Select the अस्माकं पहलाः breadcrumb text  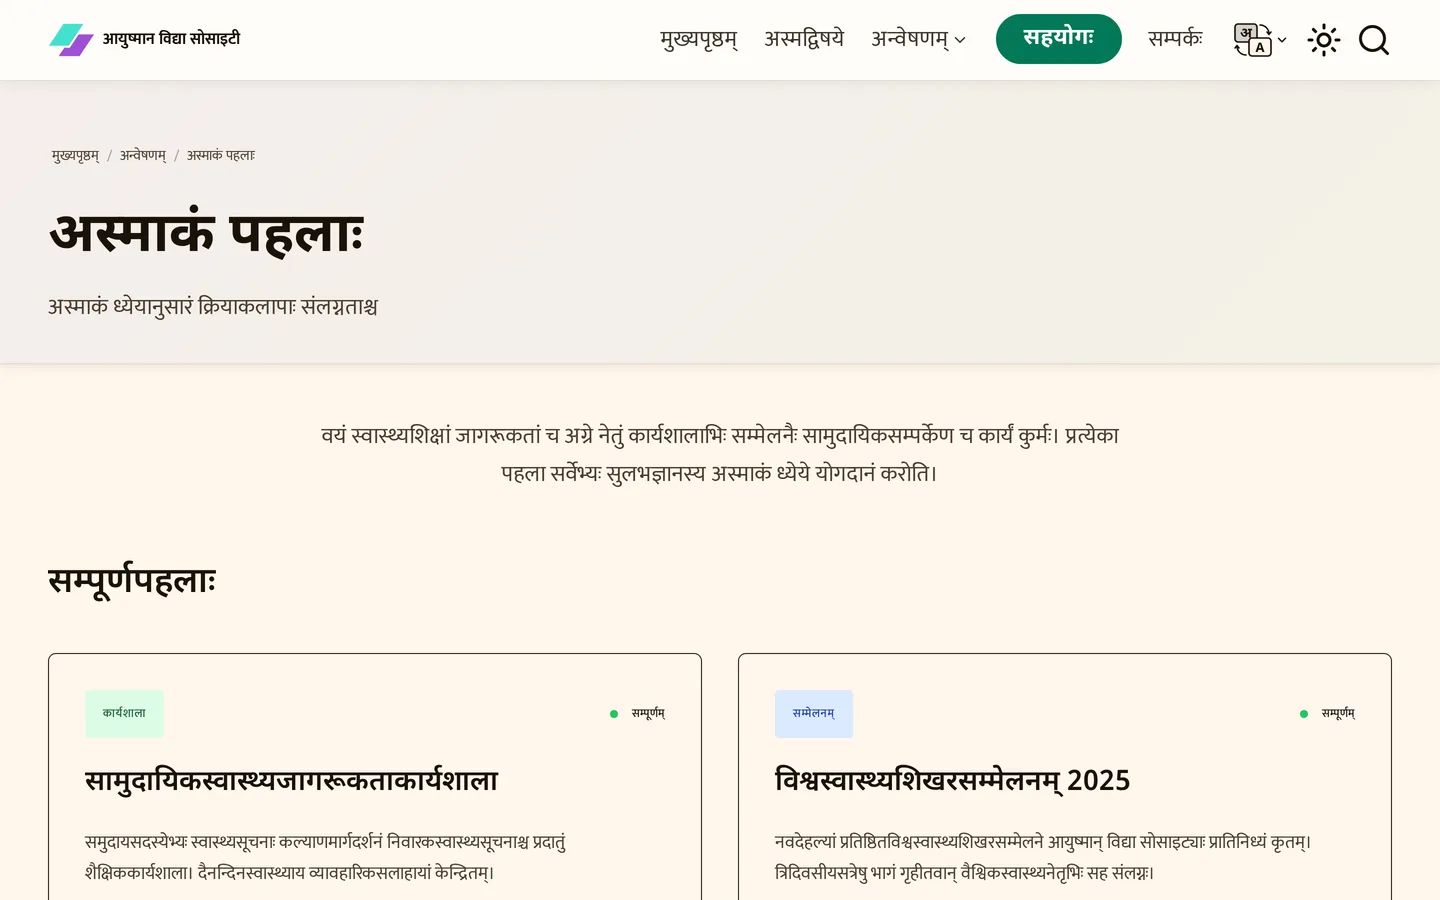pyautogui.click(x=221, y=156)
